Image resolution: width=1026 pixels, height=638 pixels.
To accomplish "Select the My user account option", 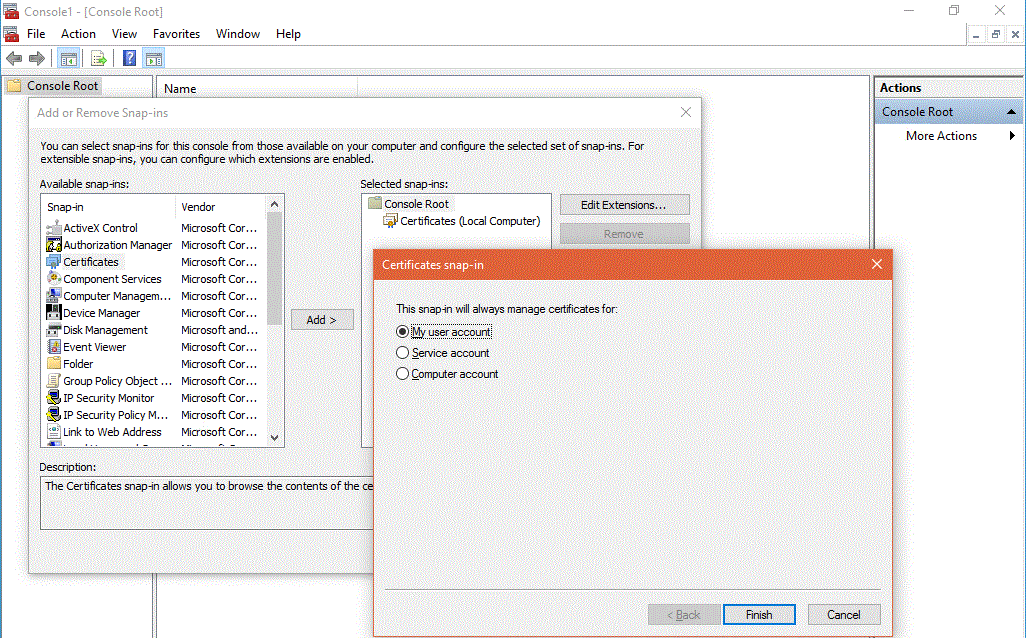I will (403, 332).
